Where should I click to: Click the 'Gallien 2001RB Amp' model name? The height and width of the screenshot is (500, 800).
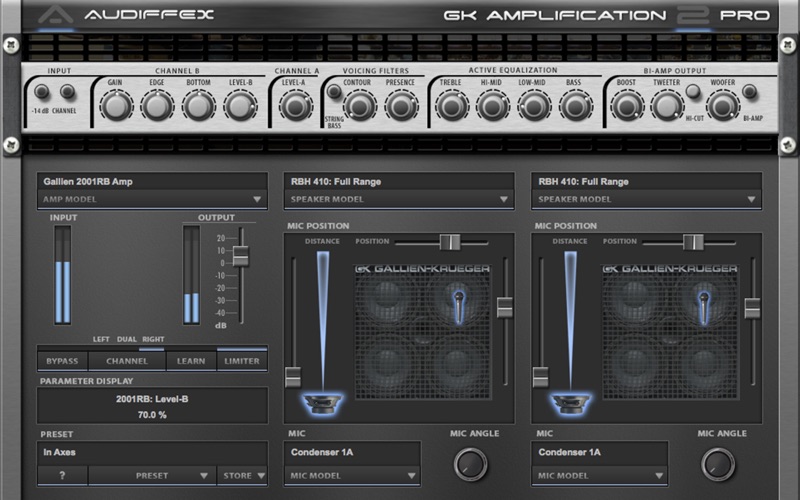click(x=88, y=182)
